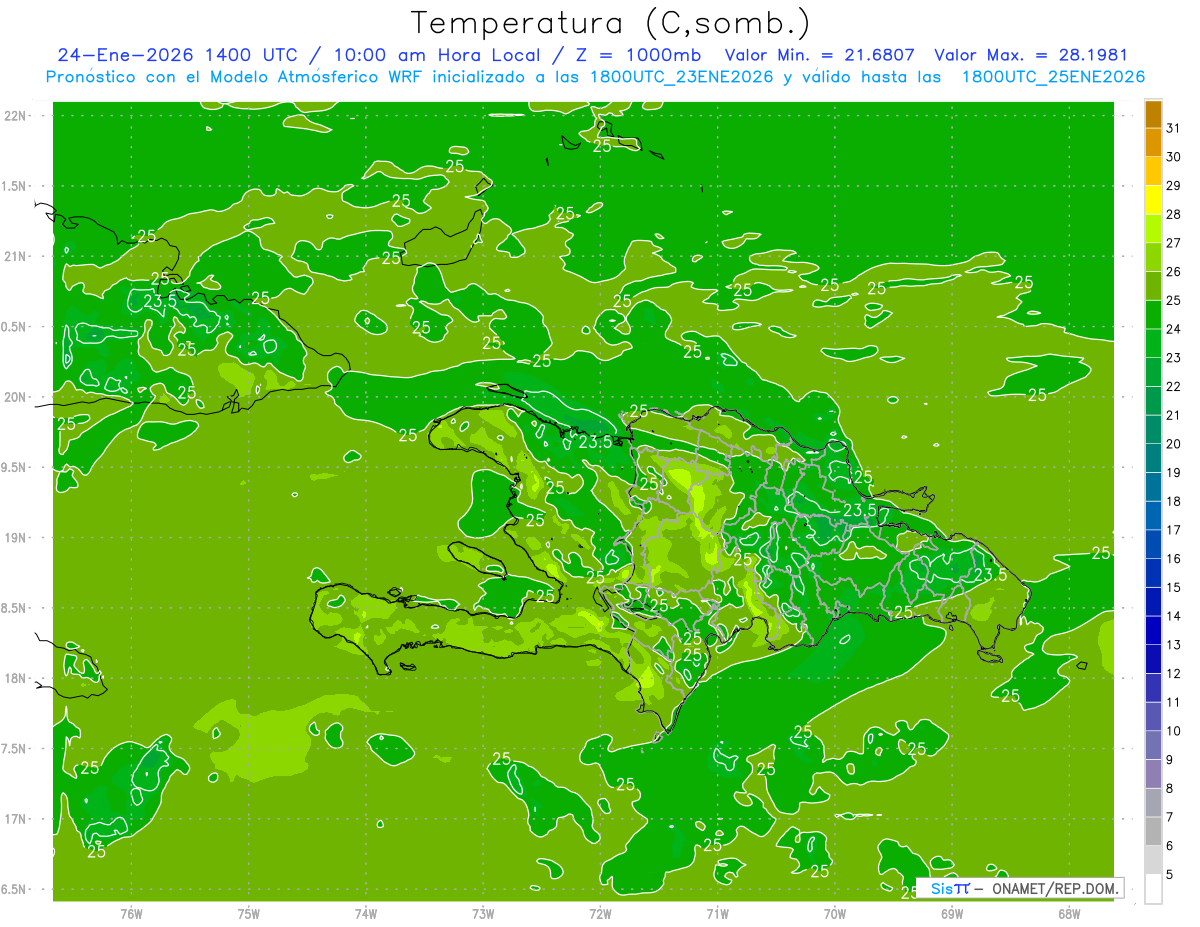Select "Valor Min. = 21.6807" text

coord(820,54)
